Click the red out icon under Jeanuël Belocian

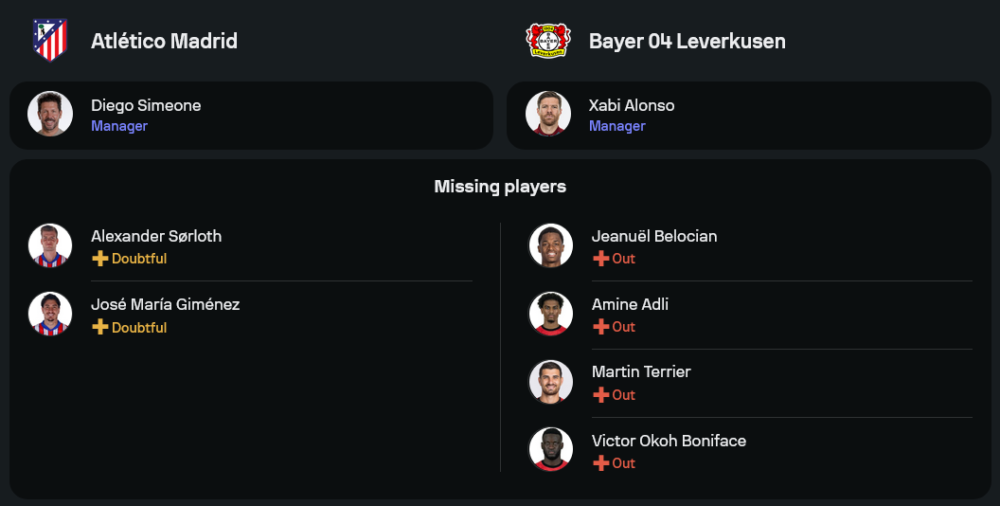[x=601, y=259]
